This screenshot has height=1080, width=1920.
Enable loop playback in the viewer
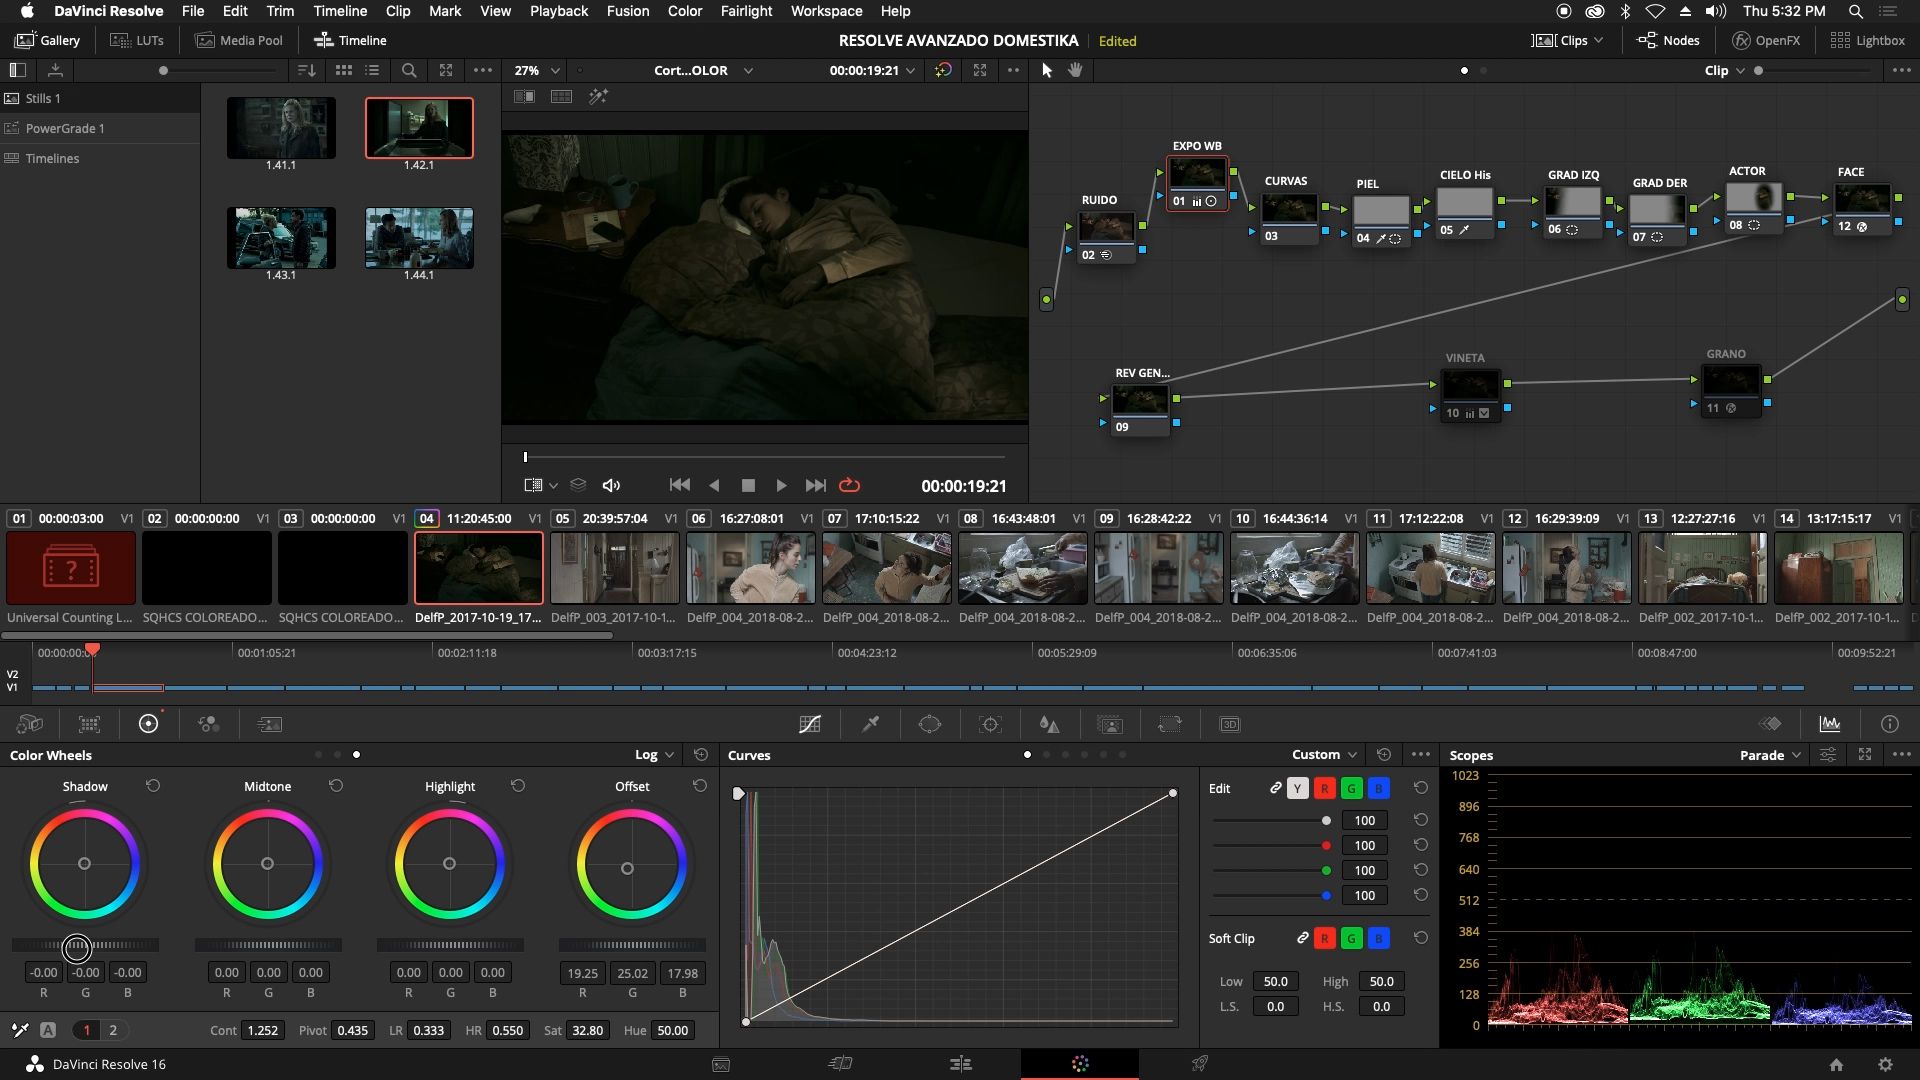point(849,485)
